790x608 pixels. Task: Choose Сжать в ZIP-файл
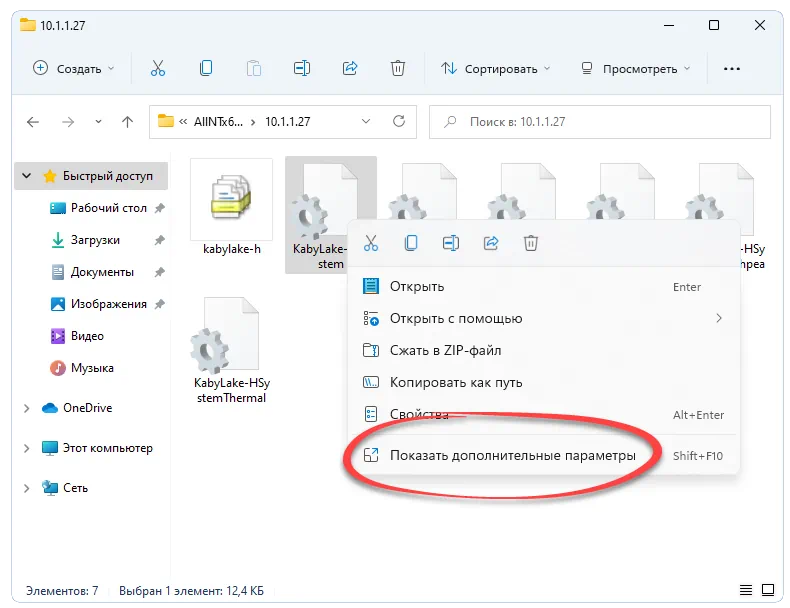pos(544,351)
